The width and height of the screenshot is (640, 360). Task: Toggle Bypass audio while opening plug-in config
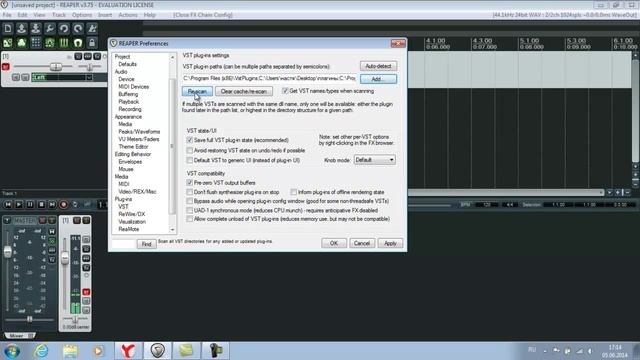point(189,201)
